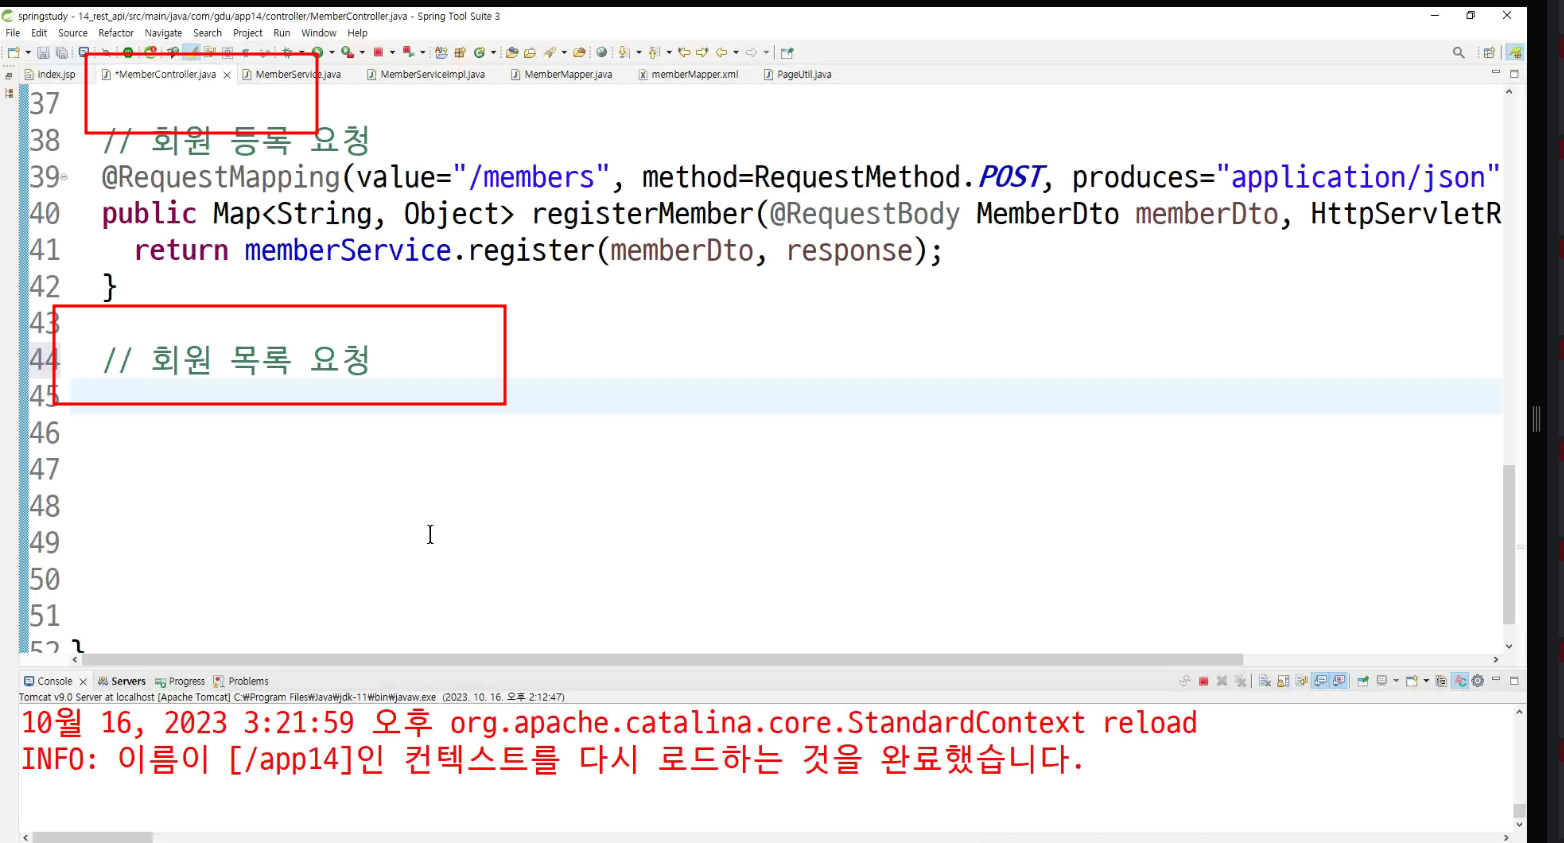Close the Console view tab
The width and height of the screenshot is (1564, 843).
tap(83, 682)
